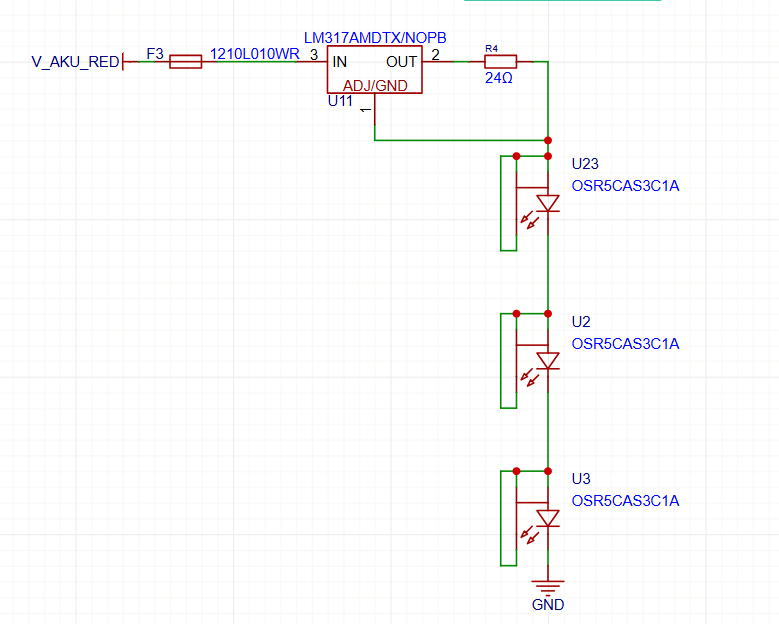779x624 pixels.
Task: Select the green wire loop left of U23
Action: point(501,203)
